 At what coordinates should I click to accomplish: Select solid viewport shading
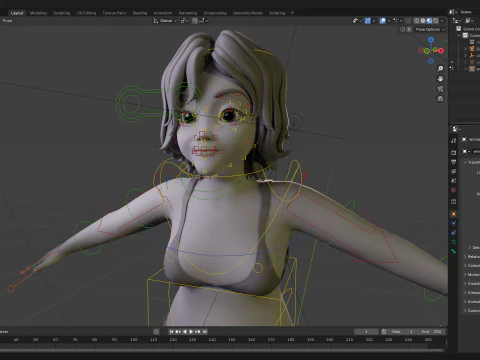pyautogui.click(x=423, y=21)
